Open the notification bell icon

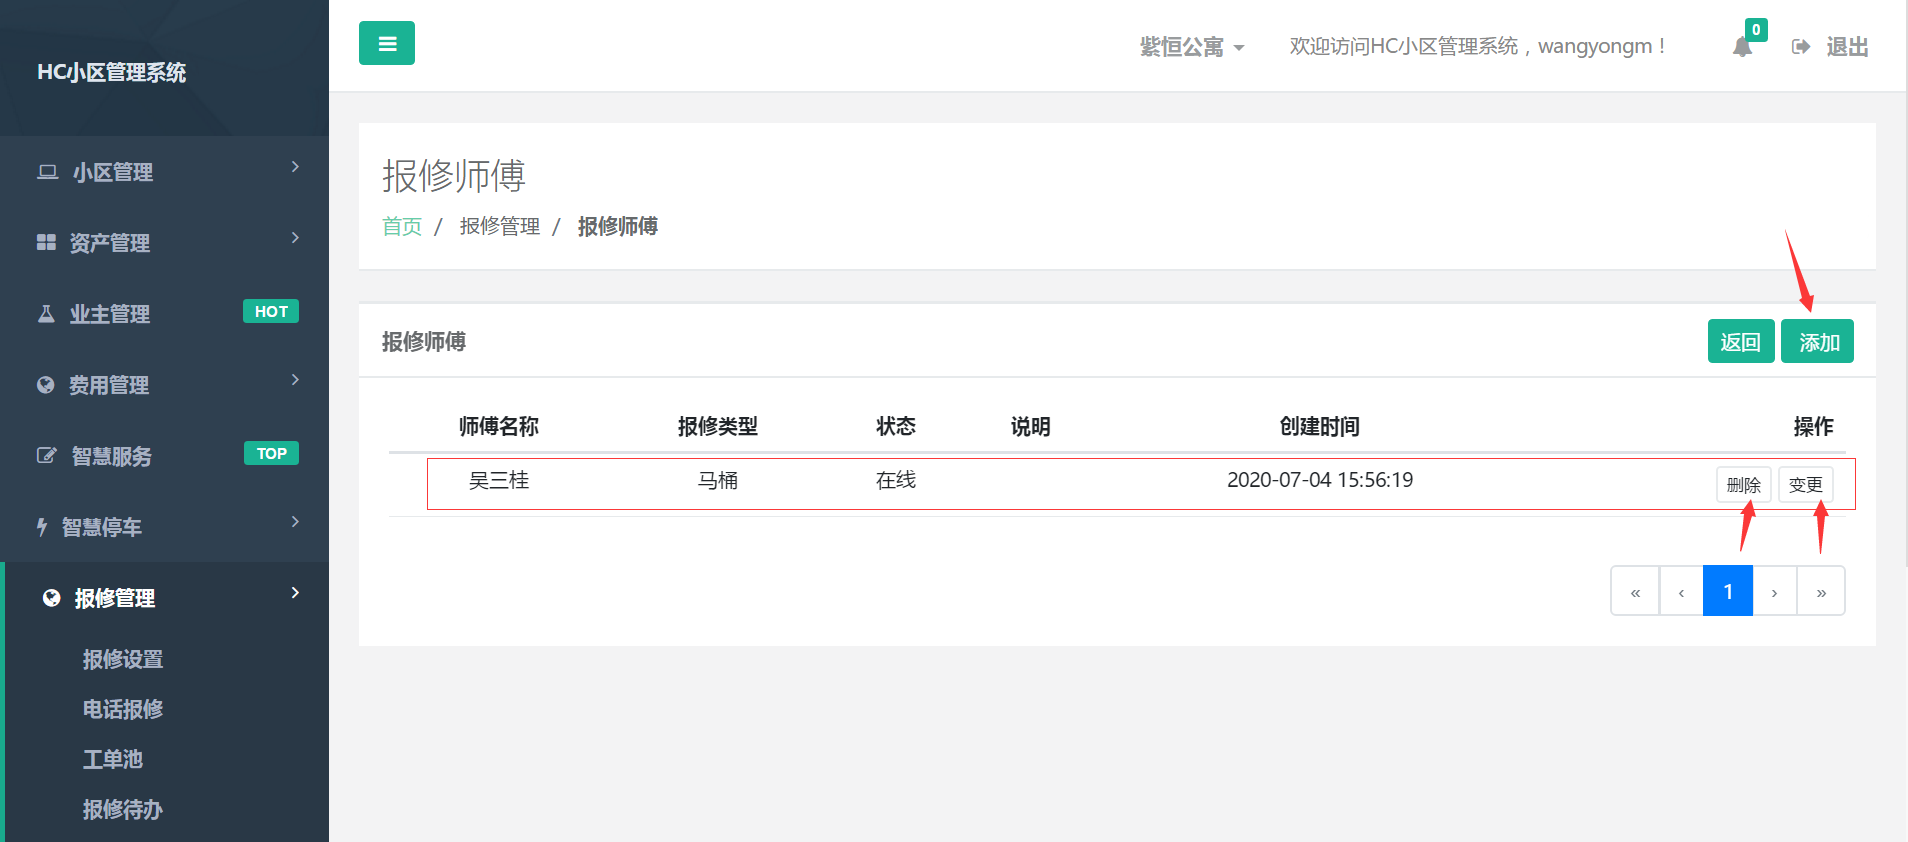point(1742,47)
